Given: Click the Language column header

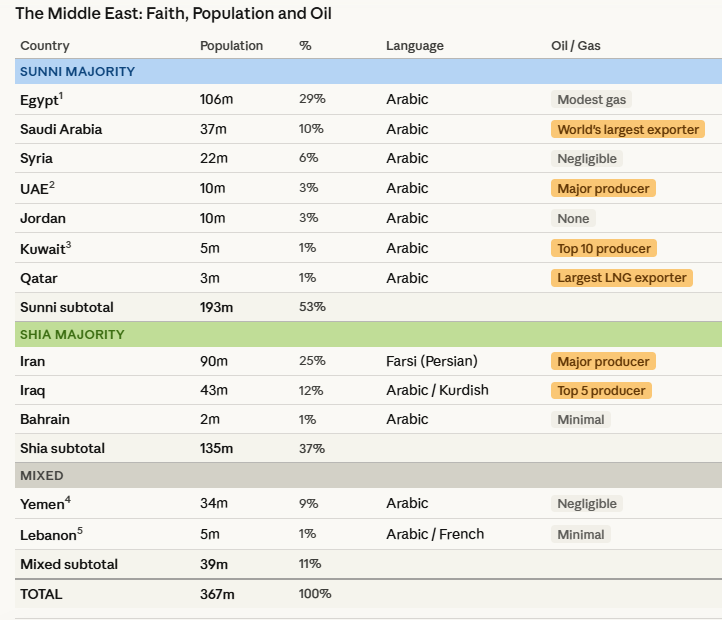Looking at the screenshot, I should coord(414,46).
